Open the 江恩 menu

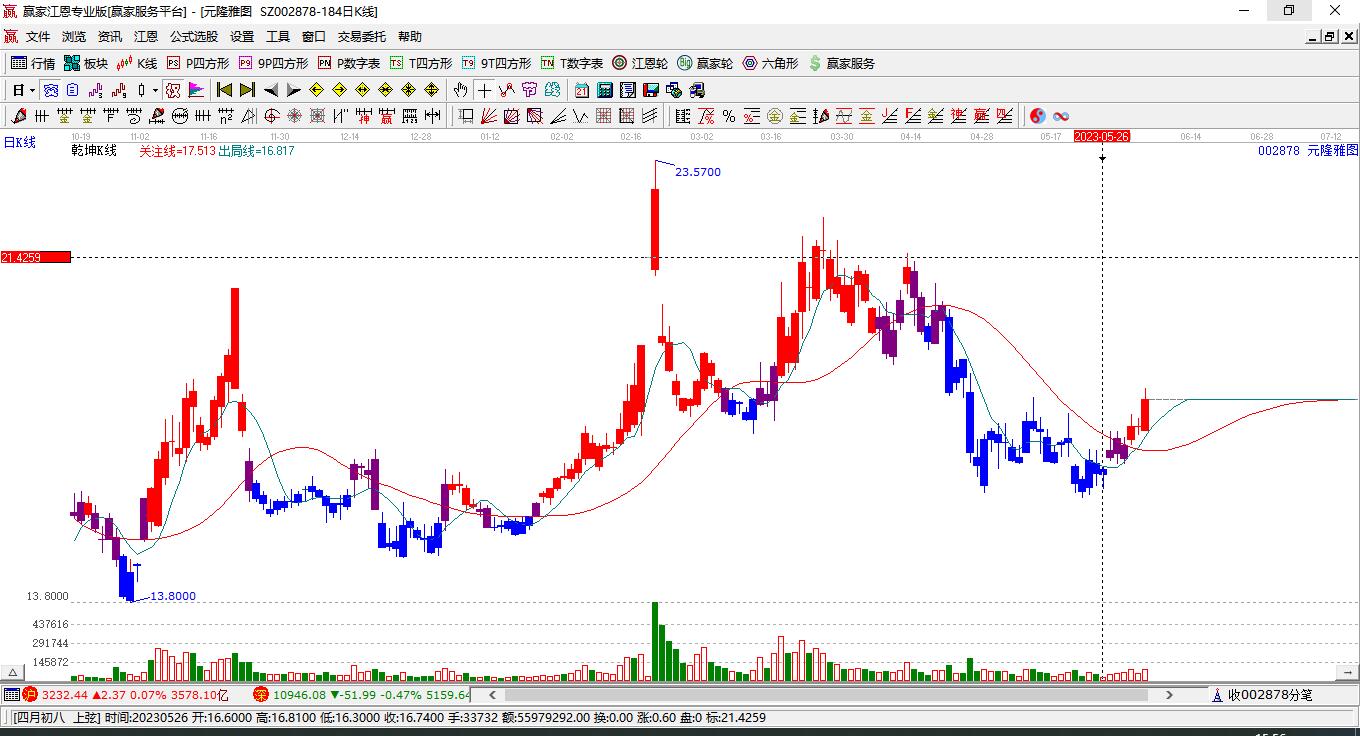pos(146,37)
